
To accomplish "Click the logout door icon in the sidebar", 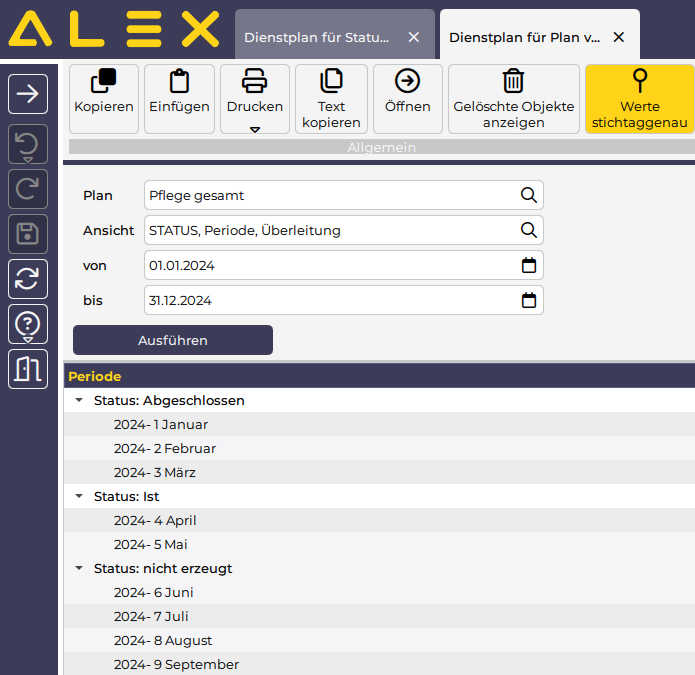I will click(x=28, y=369).
